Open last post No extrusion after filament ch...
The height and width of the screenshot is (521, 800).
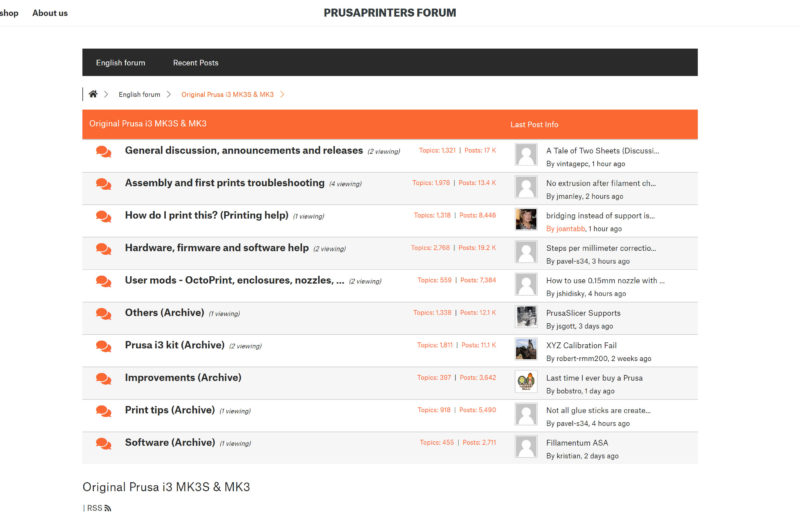tap(601, 183)
